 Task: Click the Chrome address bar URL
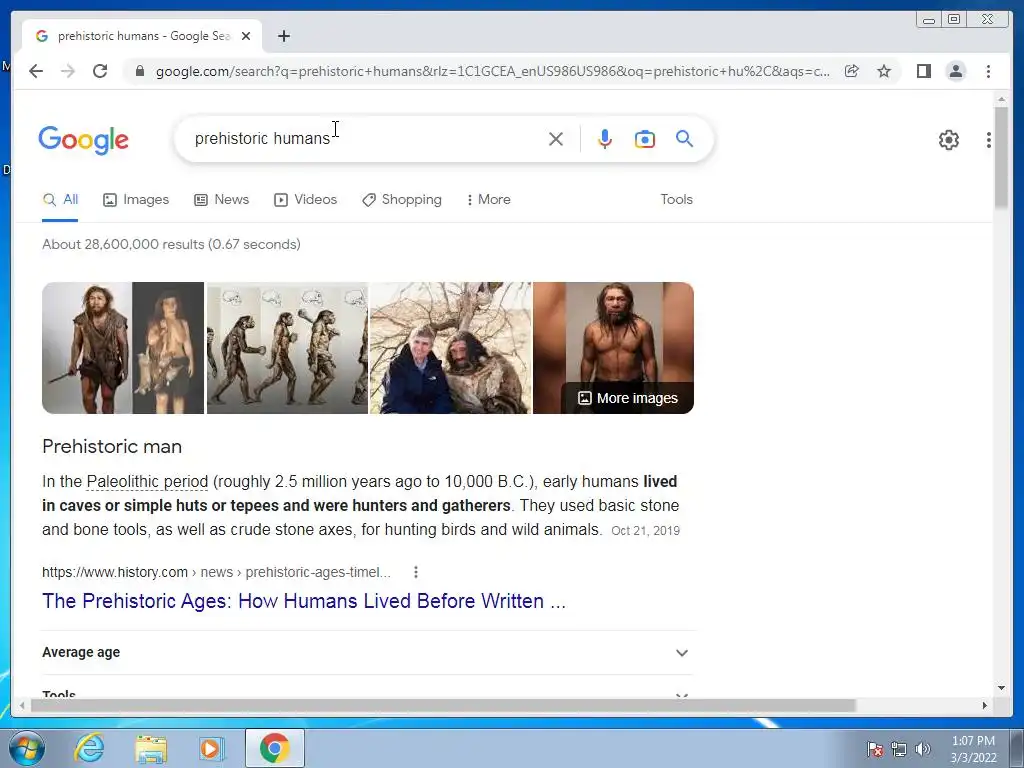pyautogui.click(x=492, y=71)
